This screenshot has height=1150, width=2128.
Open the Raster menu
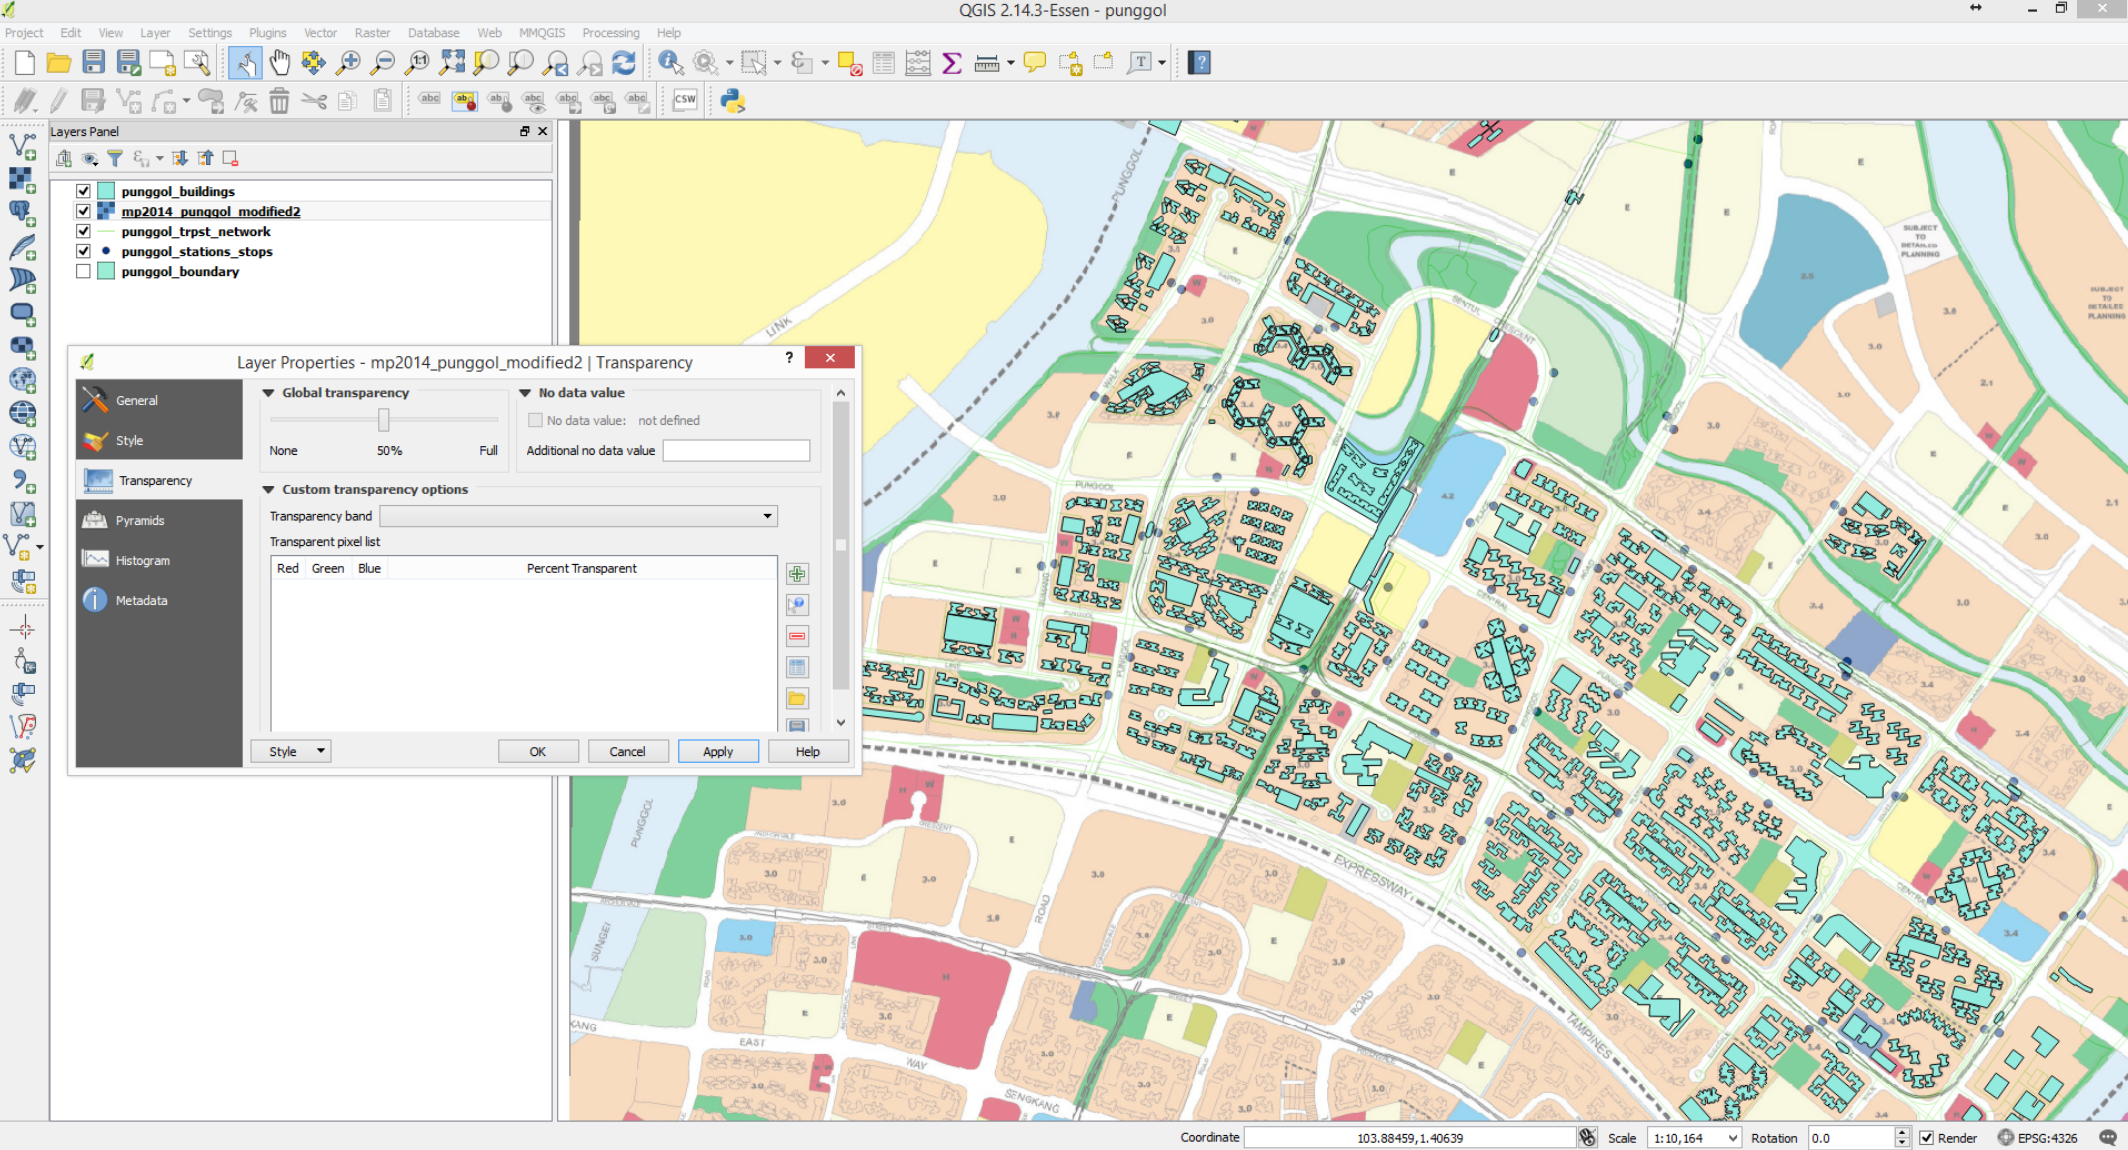(372, 33)
